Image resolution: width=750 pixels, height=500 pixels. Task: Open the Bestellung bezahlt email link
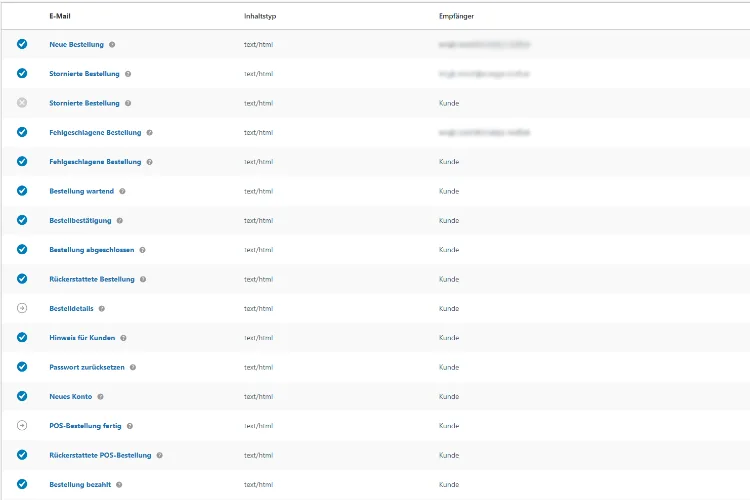tap(80, 485)
